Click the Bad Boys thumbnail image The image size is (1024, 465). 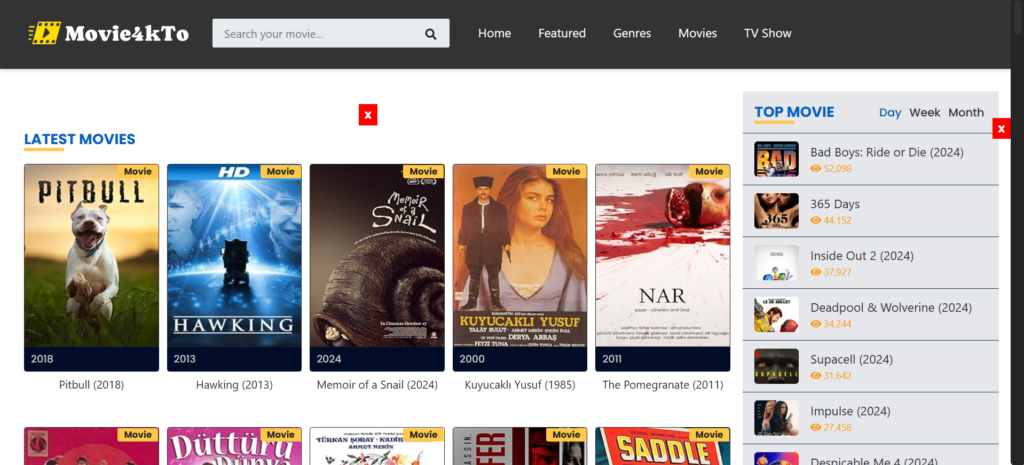coord(776,159)
